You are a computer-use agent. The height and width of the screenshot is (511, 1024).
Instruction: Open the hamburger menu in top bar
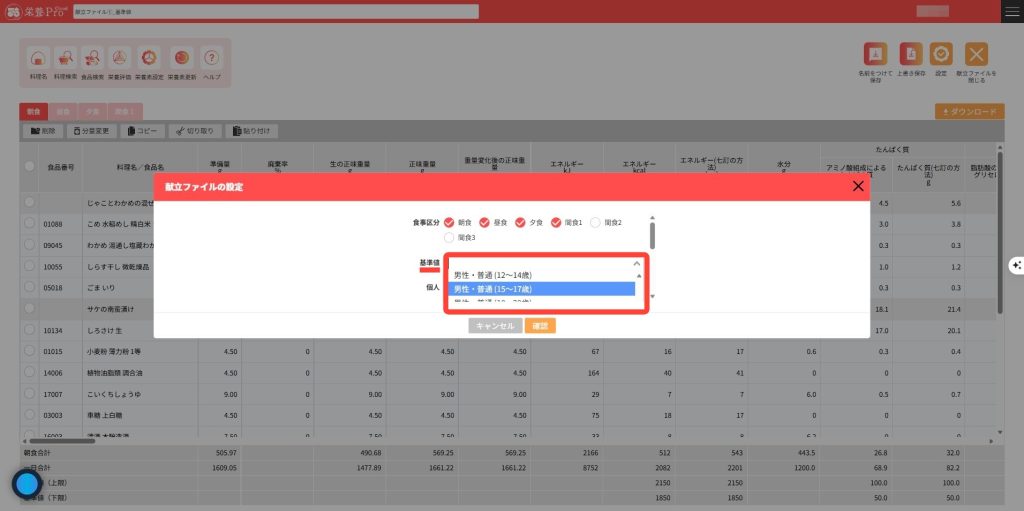click(1012, 10)
